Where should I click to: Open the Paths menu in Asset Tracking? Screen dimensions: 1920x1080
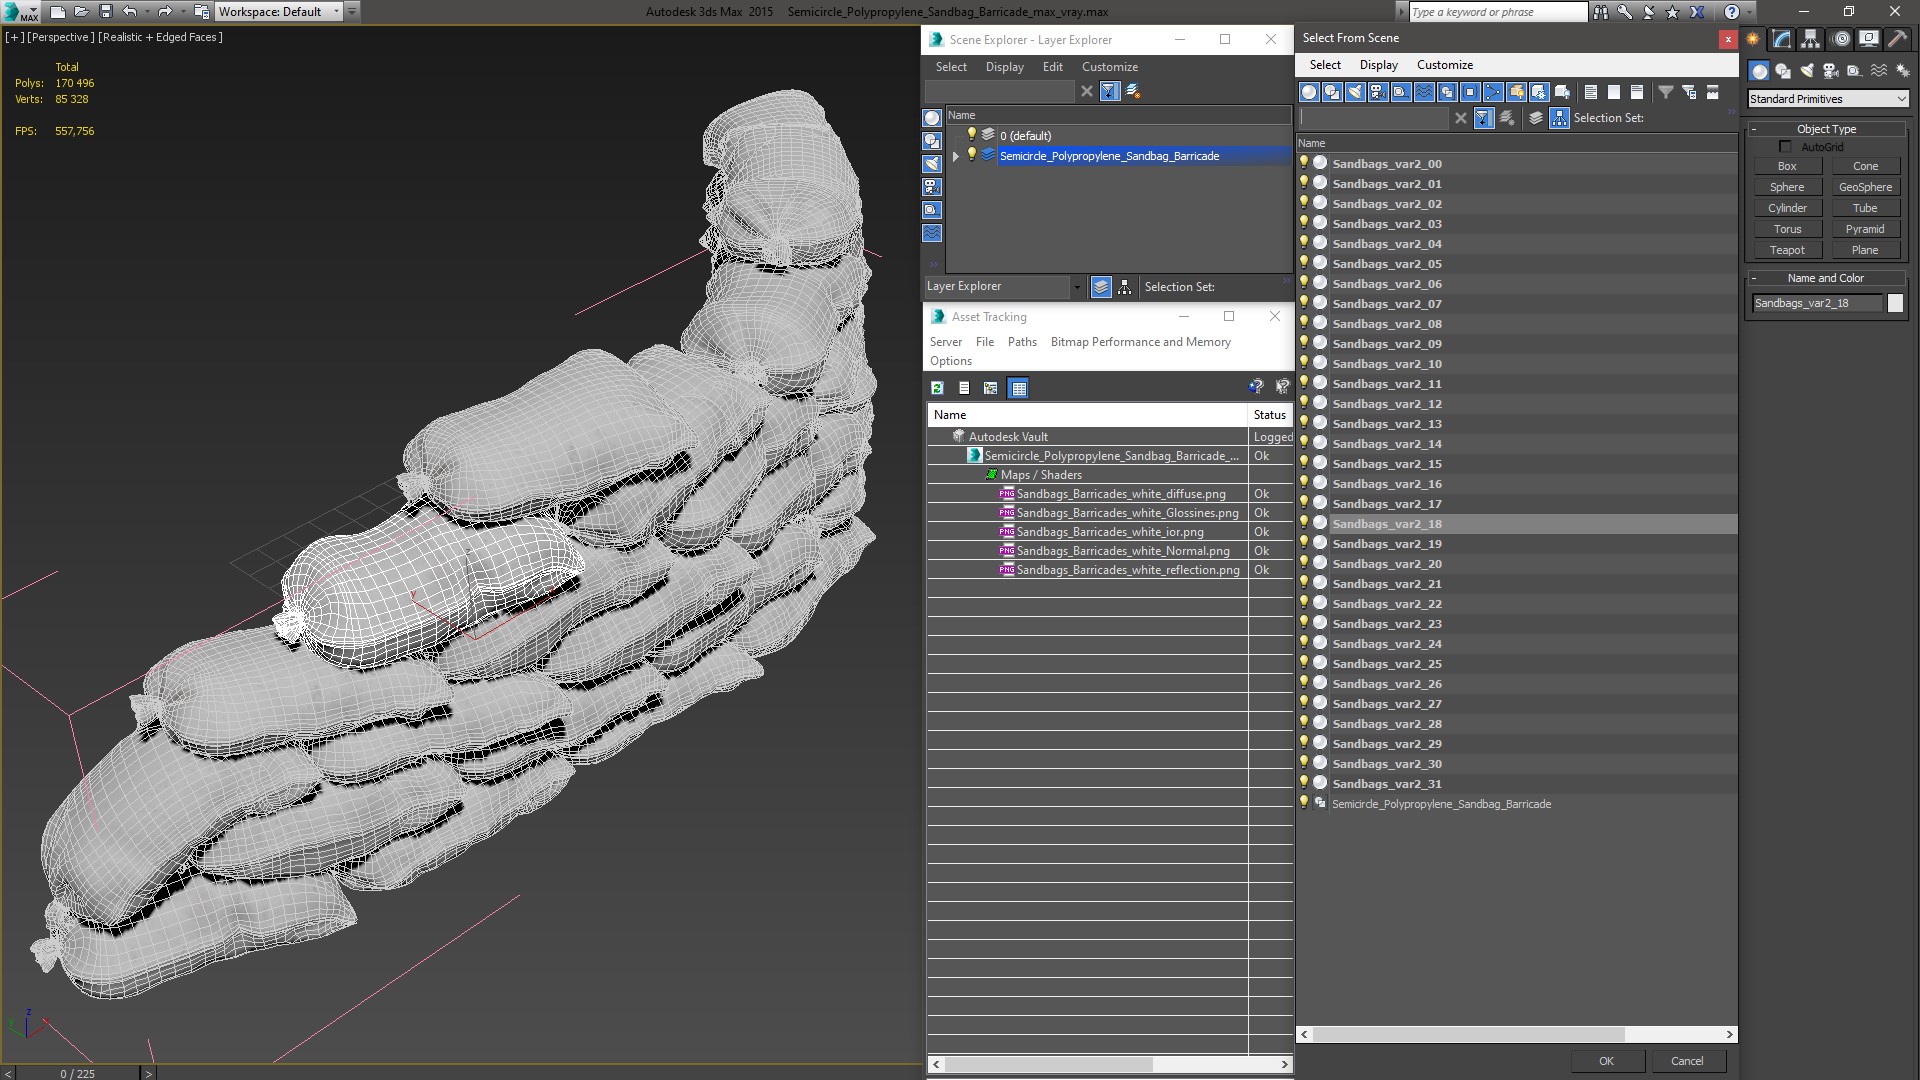tap(1022, 342)
